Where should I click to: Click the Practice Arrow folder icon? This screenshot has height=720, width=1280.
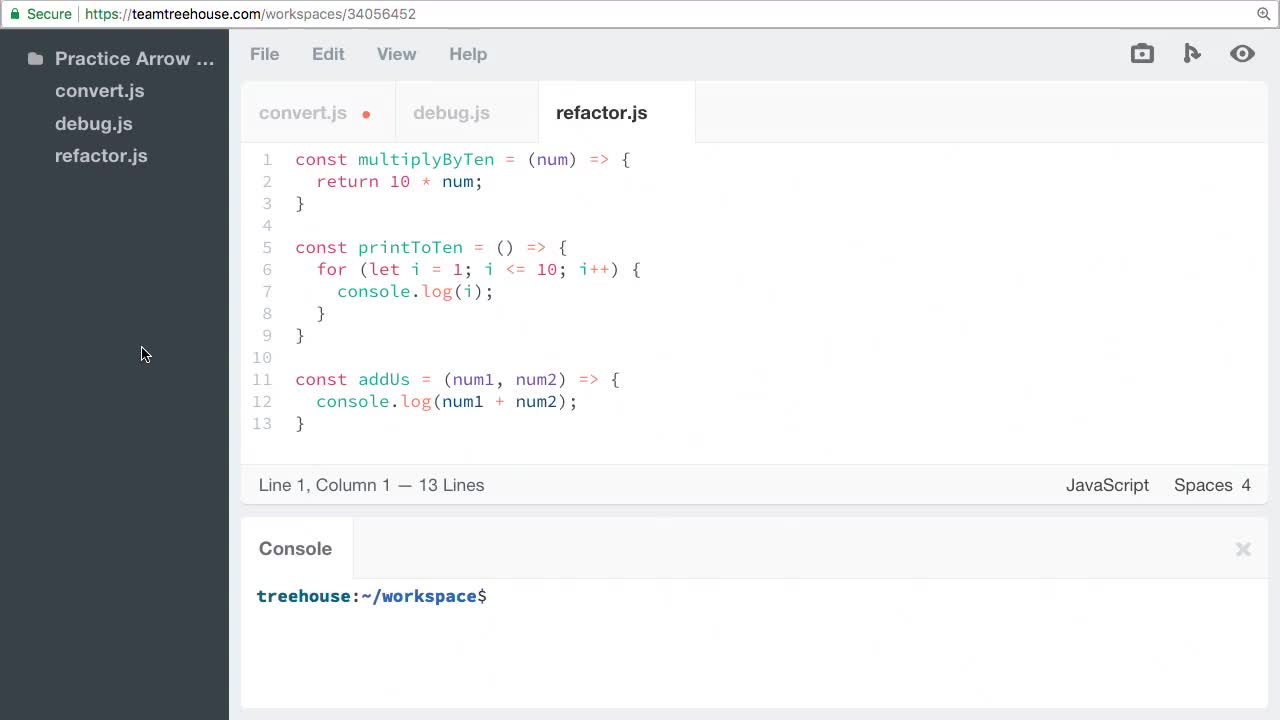click(x=35, y=59)
